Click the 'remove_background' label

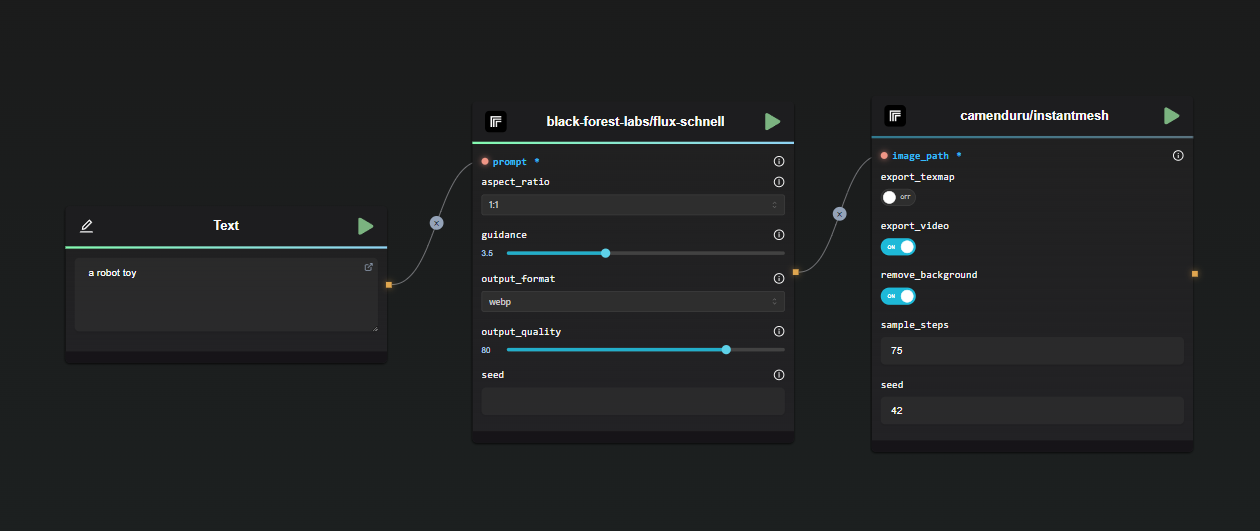(929, 275)
